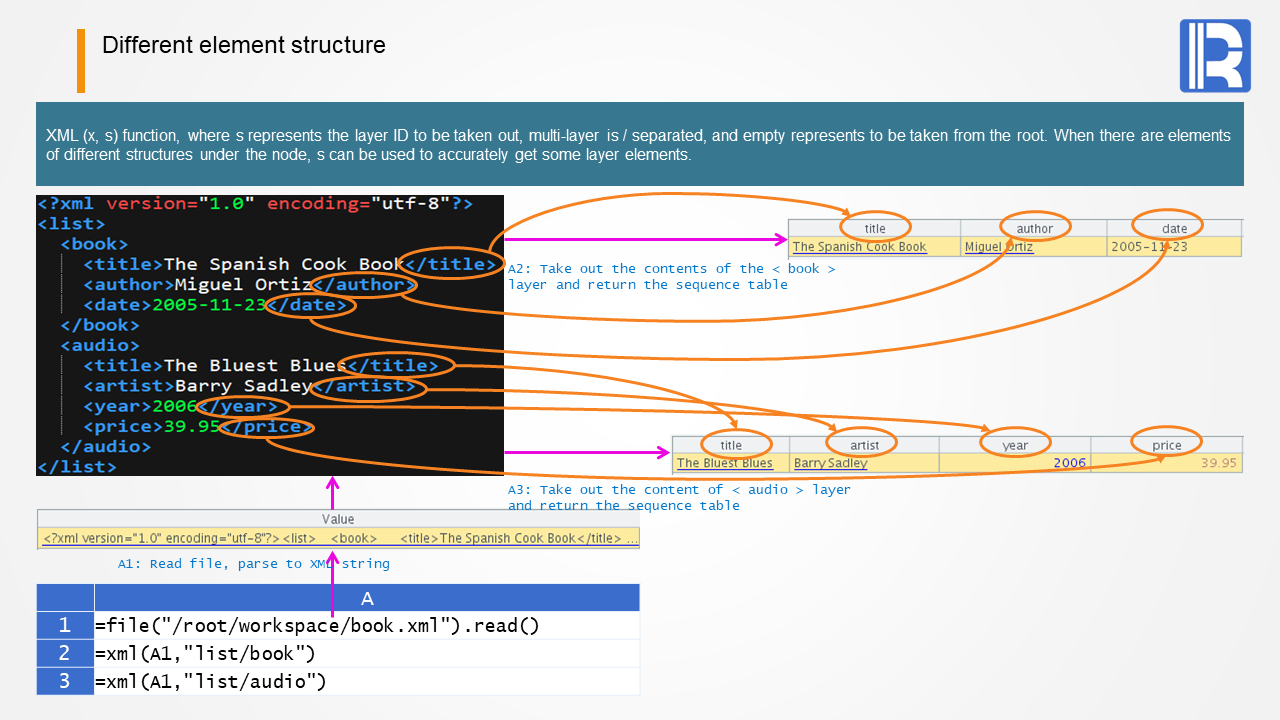Select "The Bluest Blues" cell in audio table
This screenshot has width=1280, height=720.
click(731, 463)
